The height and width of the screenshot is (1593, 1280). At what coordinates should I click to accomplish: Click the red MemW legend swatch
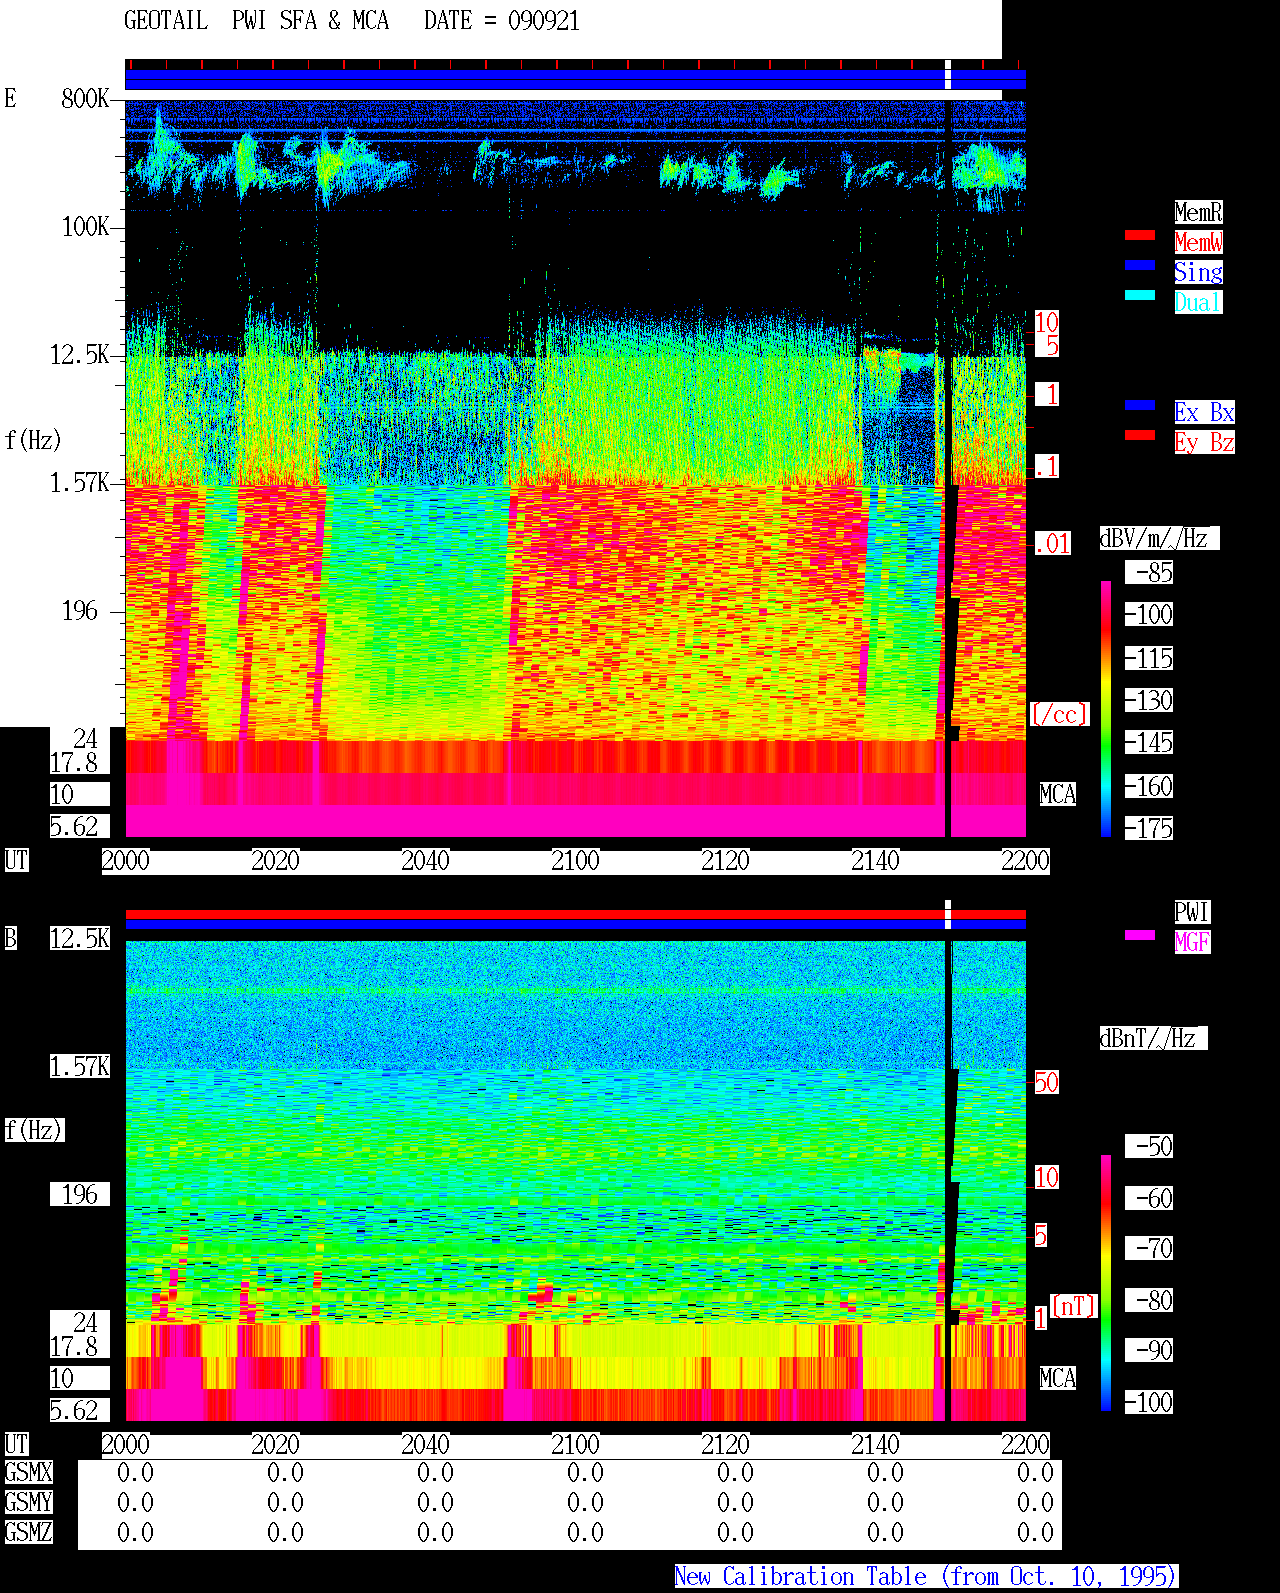pyautogui.click(x=1140, y=235)
